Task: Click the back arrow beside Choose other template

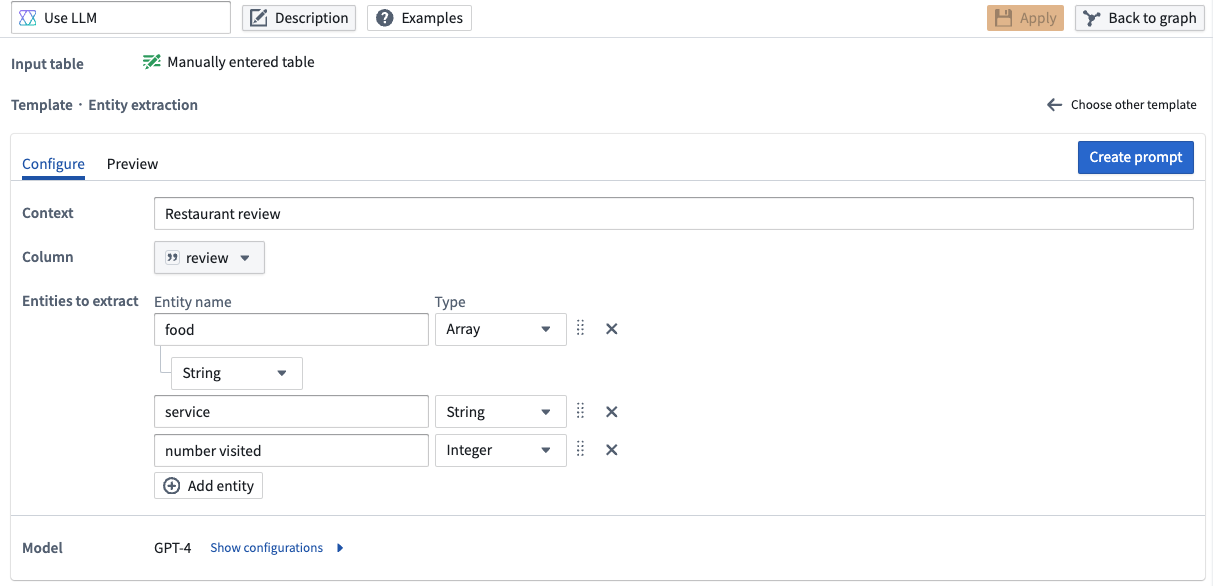Action: pos(1054,105)
